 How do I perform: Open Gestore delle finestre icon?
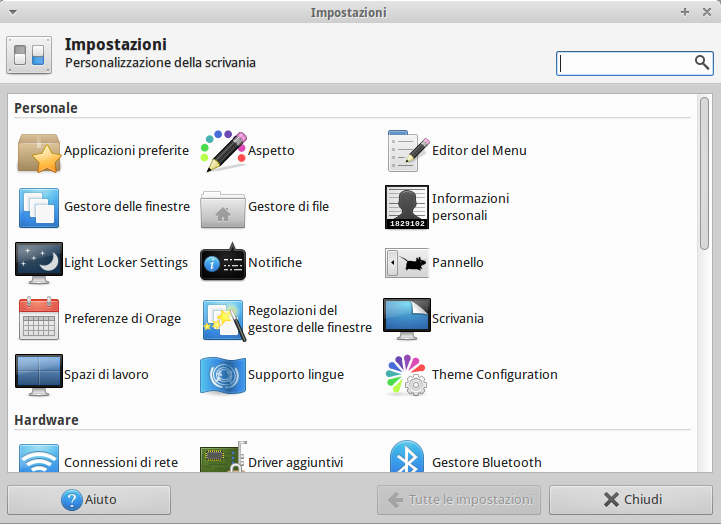pyautogui.click(x=39, y=208)
